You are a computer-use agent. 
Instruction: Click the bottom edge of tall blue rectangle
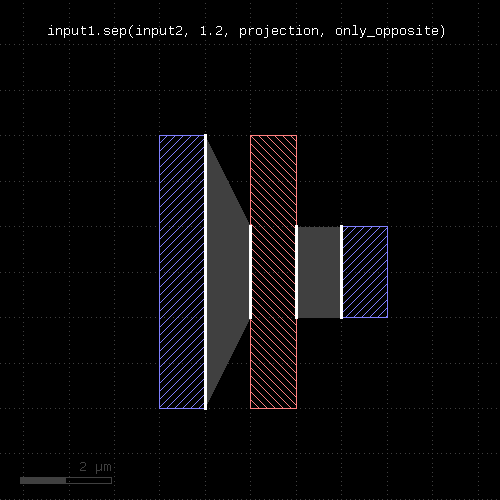182,409
